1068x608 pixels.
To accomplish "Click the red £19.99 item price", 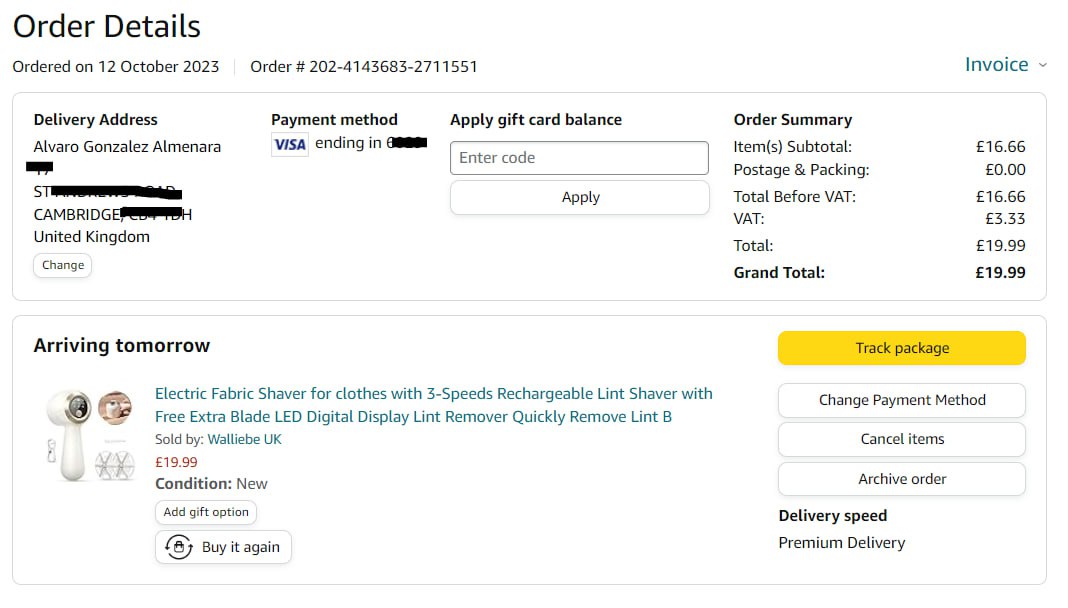I will click(x=176, y=462).
